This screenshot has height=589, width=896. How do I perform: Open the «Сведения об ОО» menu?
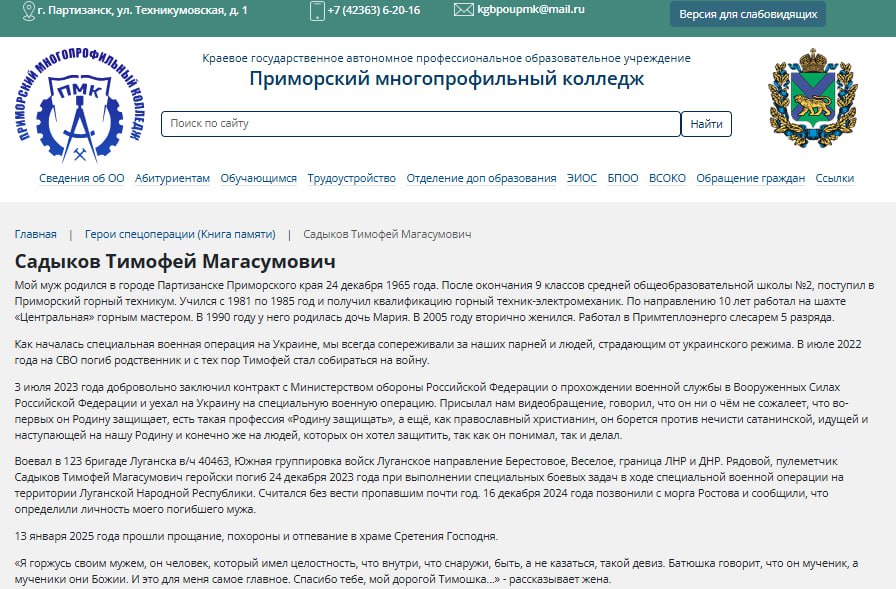click(82, 178)
